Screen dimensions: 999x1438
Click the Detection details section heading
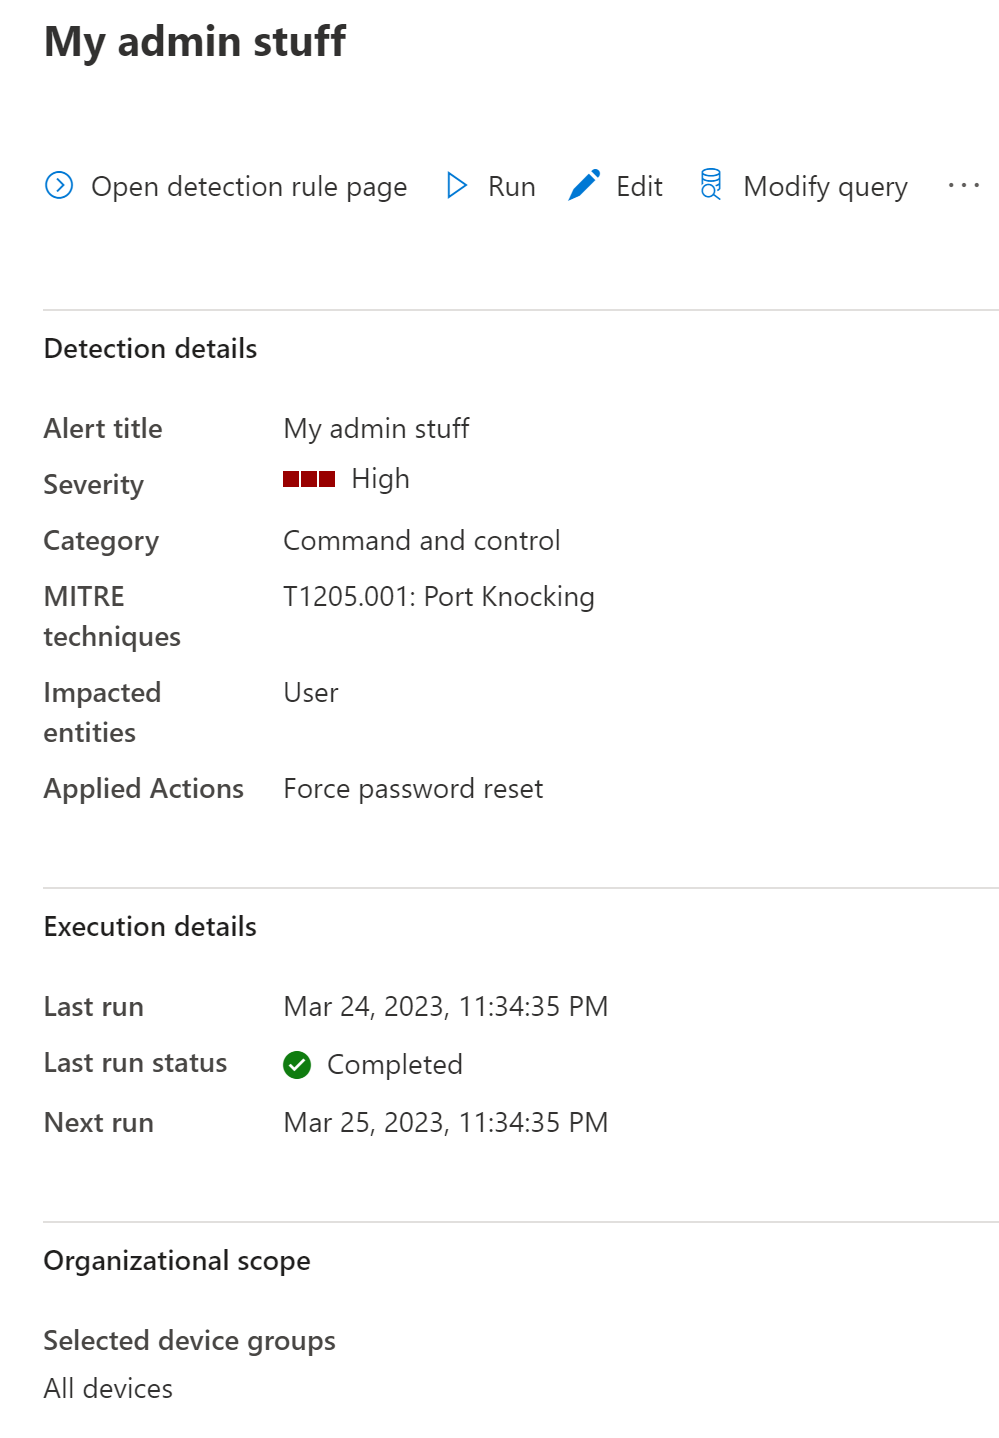(x=151, y=349)
